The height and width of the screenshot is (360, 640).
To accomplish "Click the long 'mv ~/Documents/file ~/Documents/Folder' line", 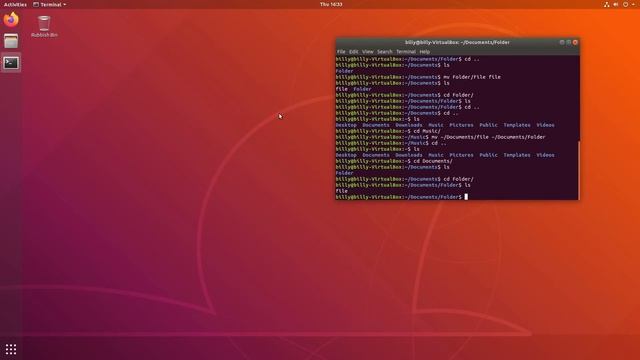I will pos(440,137).
